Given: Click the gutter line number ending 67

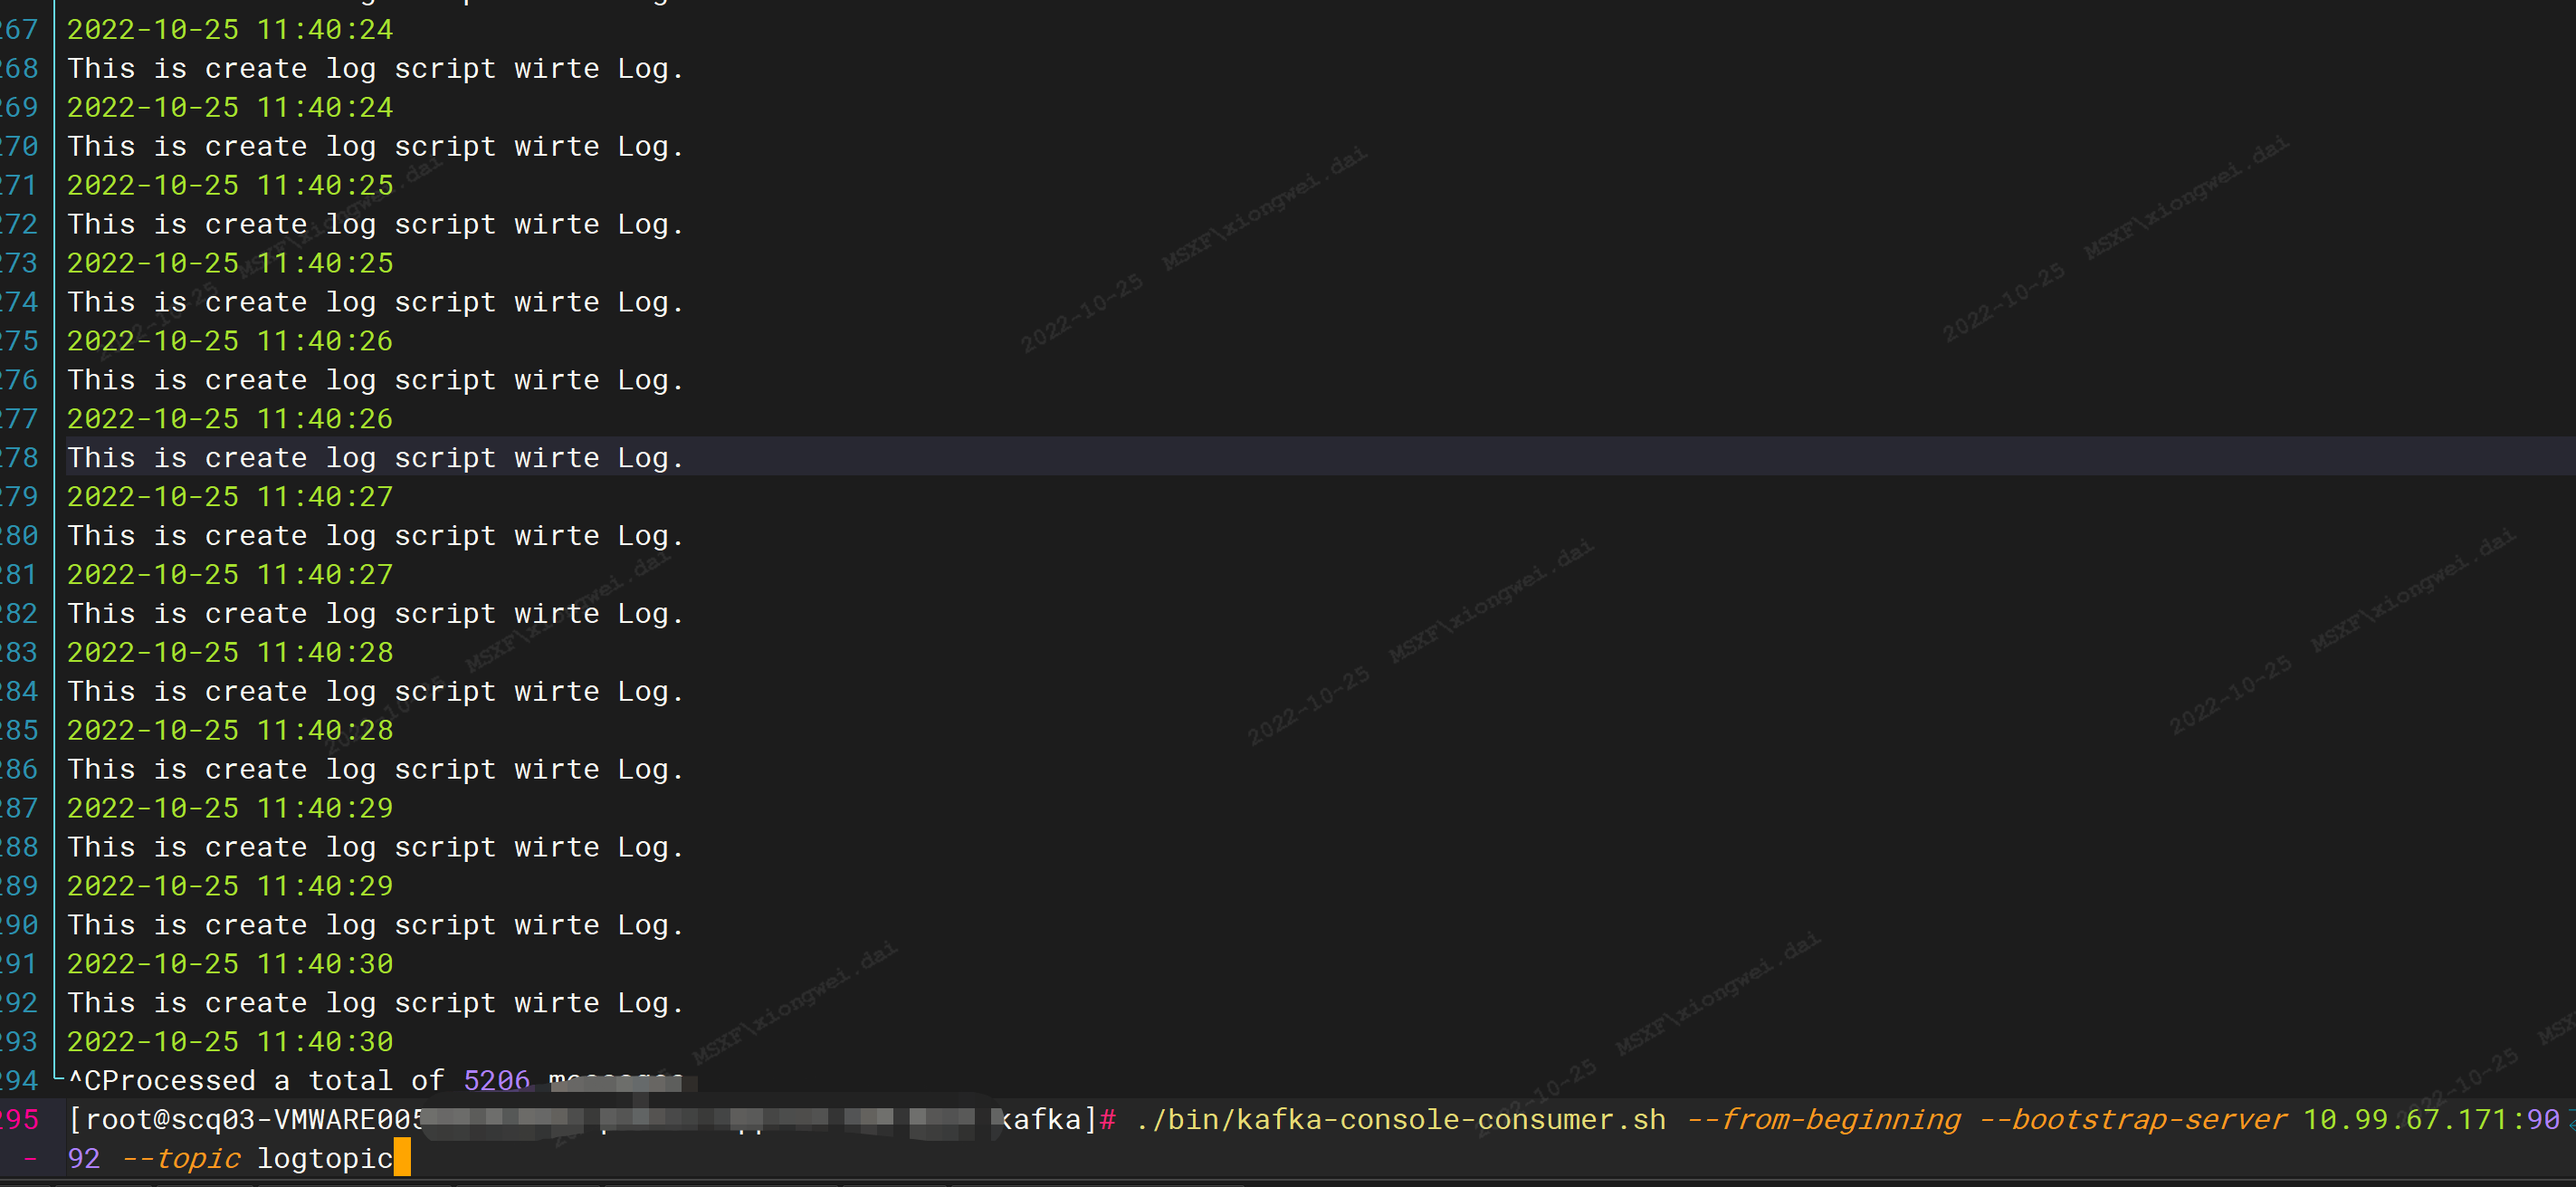Looking at the screenshot, I should [19, 30].
